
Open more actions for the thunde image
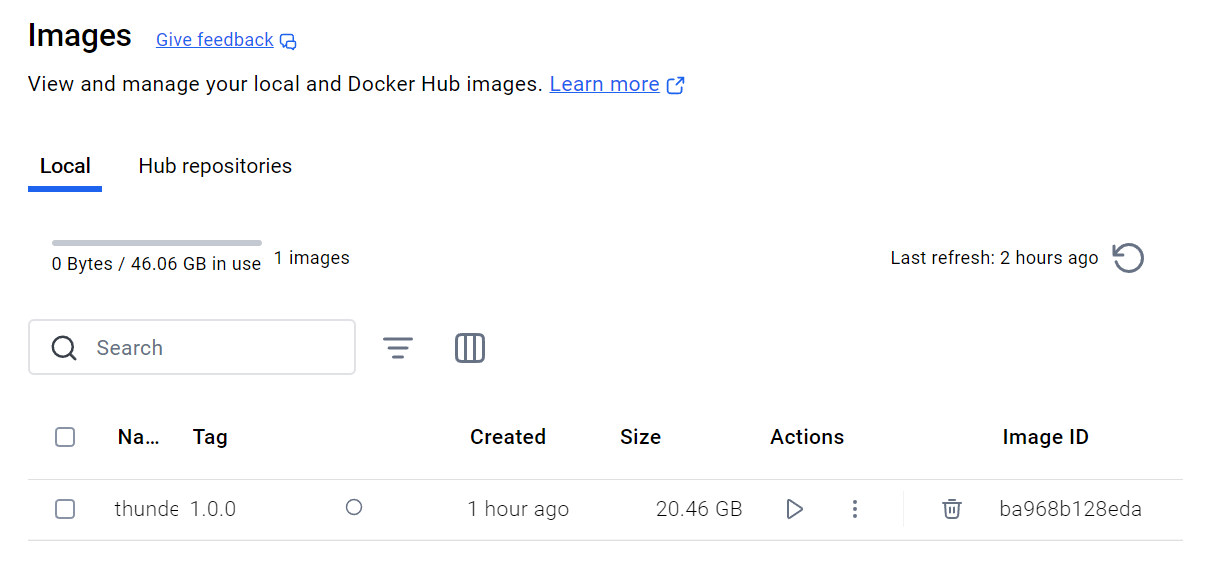pos(855,509)
